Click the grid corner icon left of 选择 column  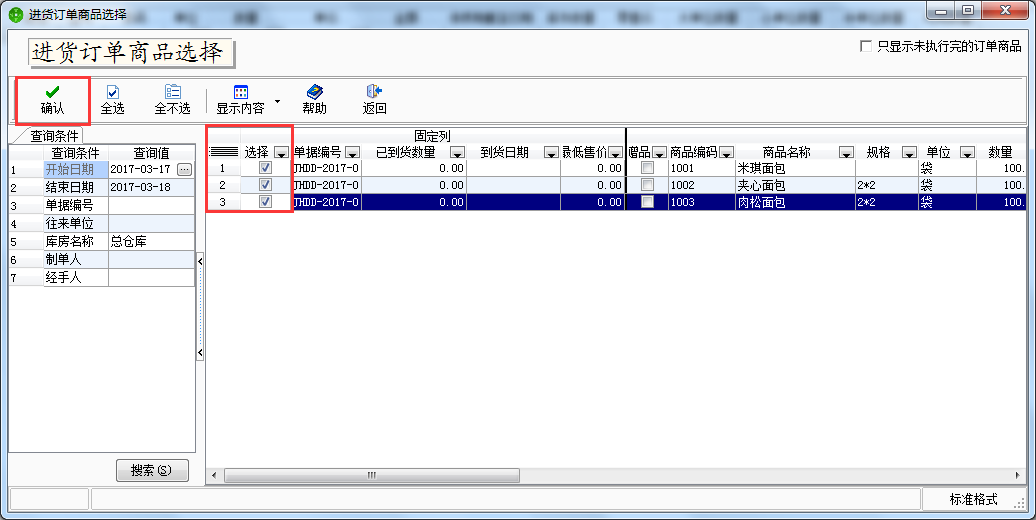[223, 152]
